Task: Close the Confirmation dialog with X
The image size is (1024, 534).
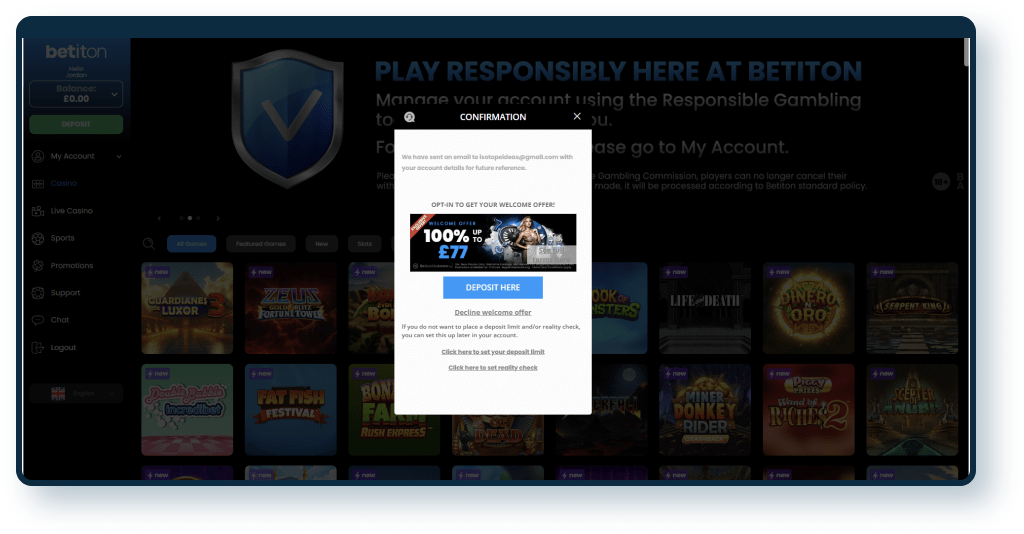Action: [x=577, y=116]
